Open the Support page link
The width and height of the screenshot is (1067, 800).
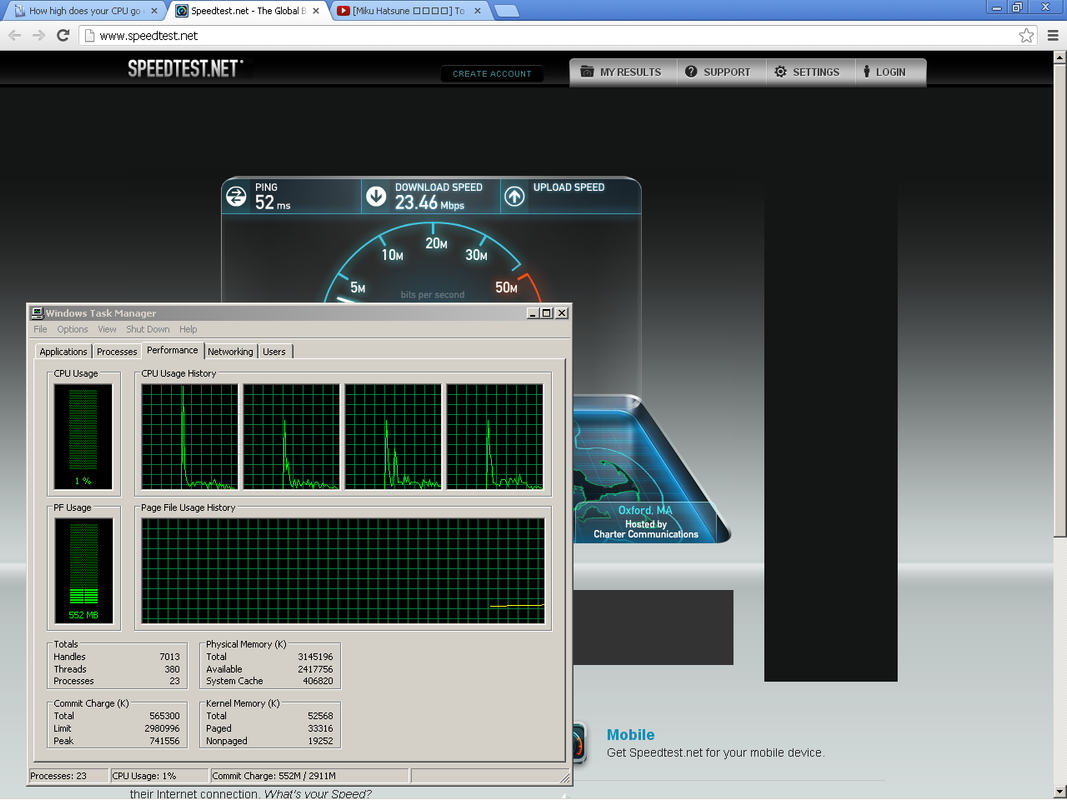717,72
